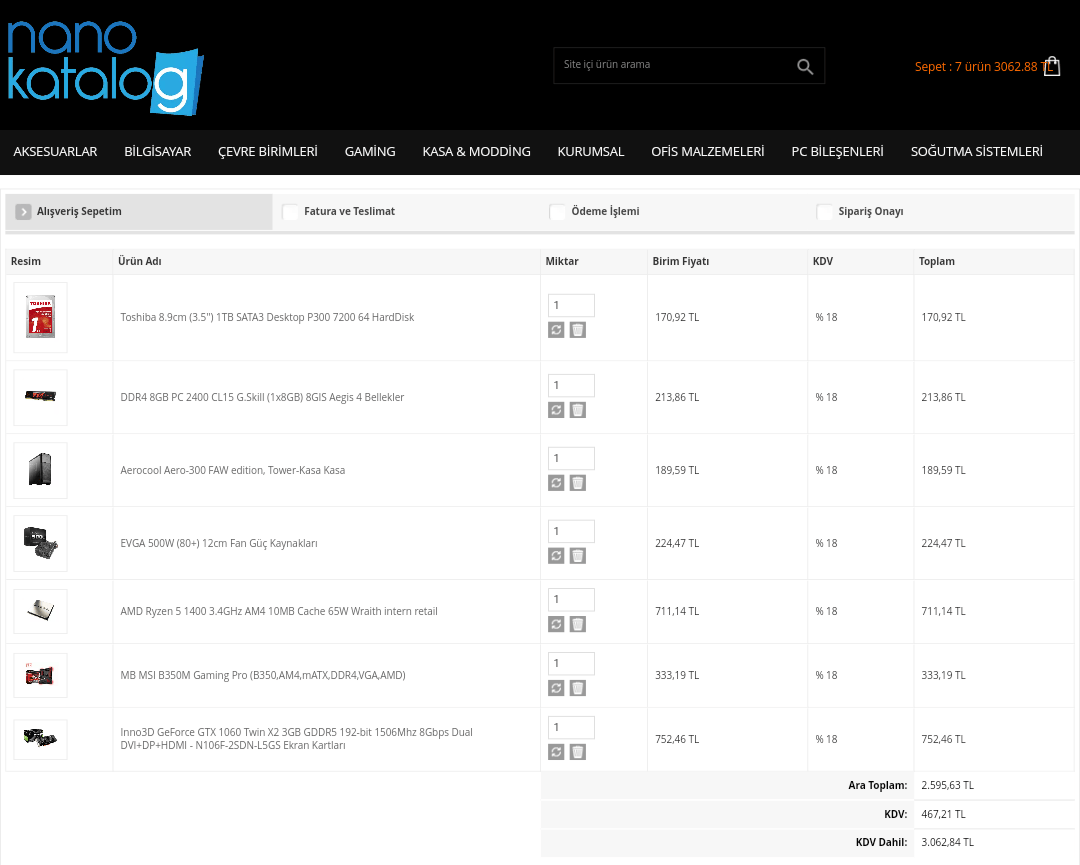Delete Toshiba HardDisk from cart
Image resolution: width=1080 pixels, height=865 pixels.
tap(578, 330)
